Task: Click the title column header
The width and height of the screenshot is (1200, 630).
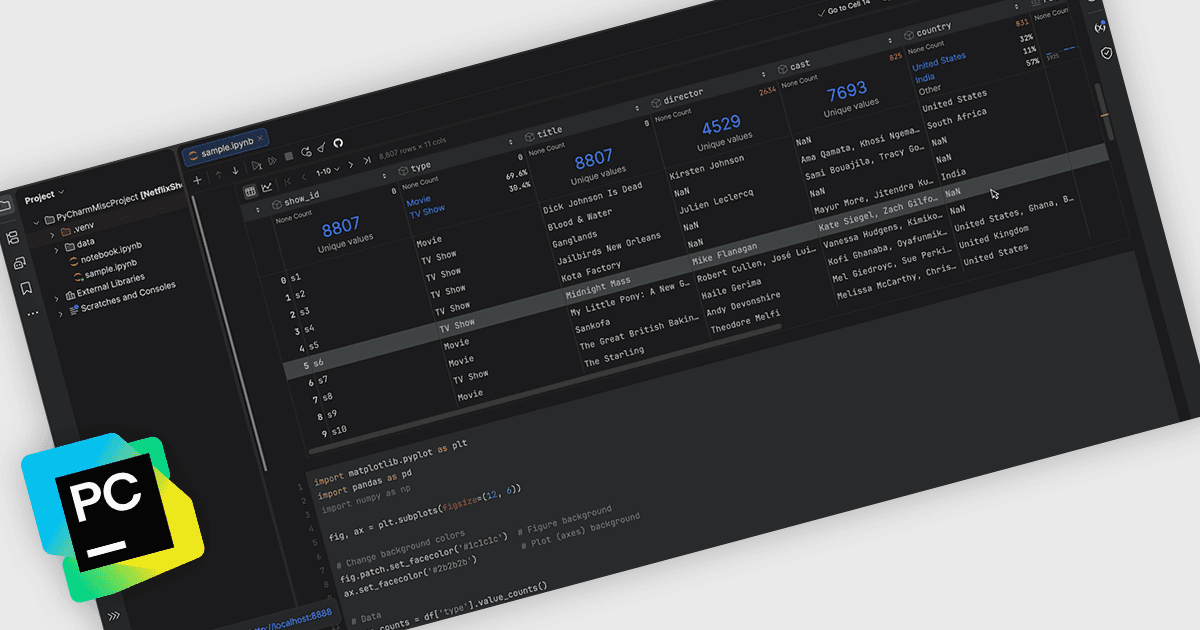Action: pos(549,131)
